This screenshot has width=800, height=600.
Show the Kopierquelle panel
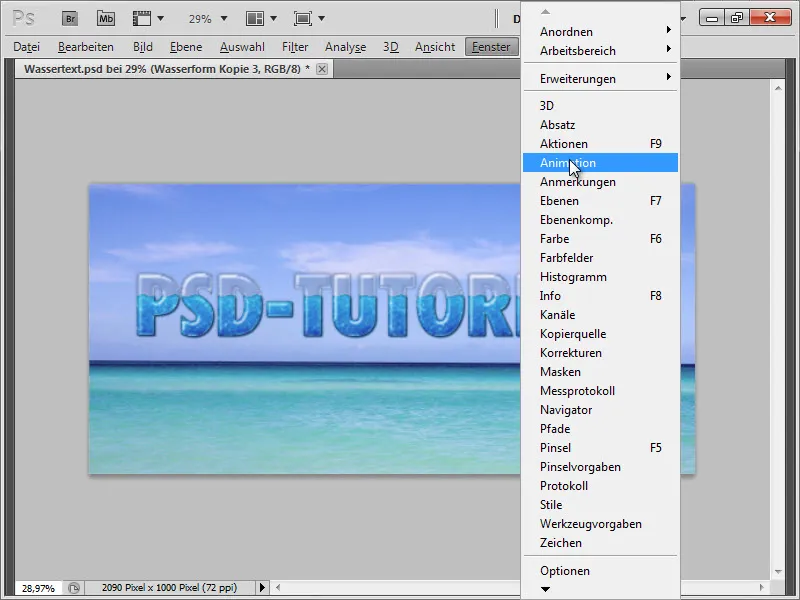pos(601,334)
